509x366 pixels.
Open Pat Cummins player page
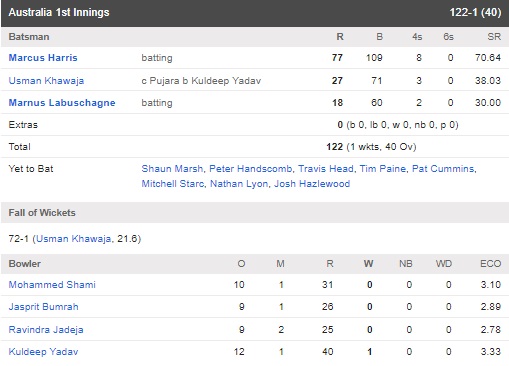(x=443, y=169)
